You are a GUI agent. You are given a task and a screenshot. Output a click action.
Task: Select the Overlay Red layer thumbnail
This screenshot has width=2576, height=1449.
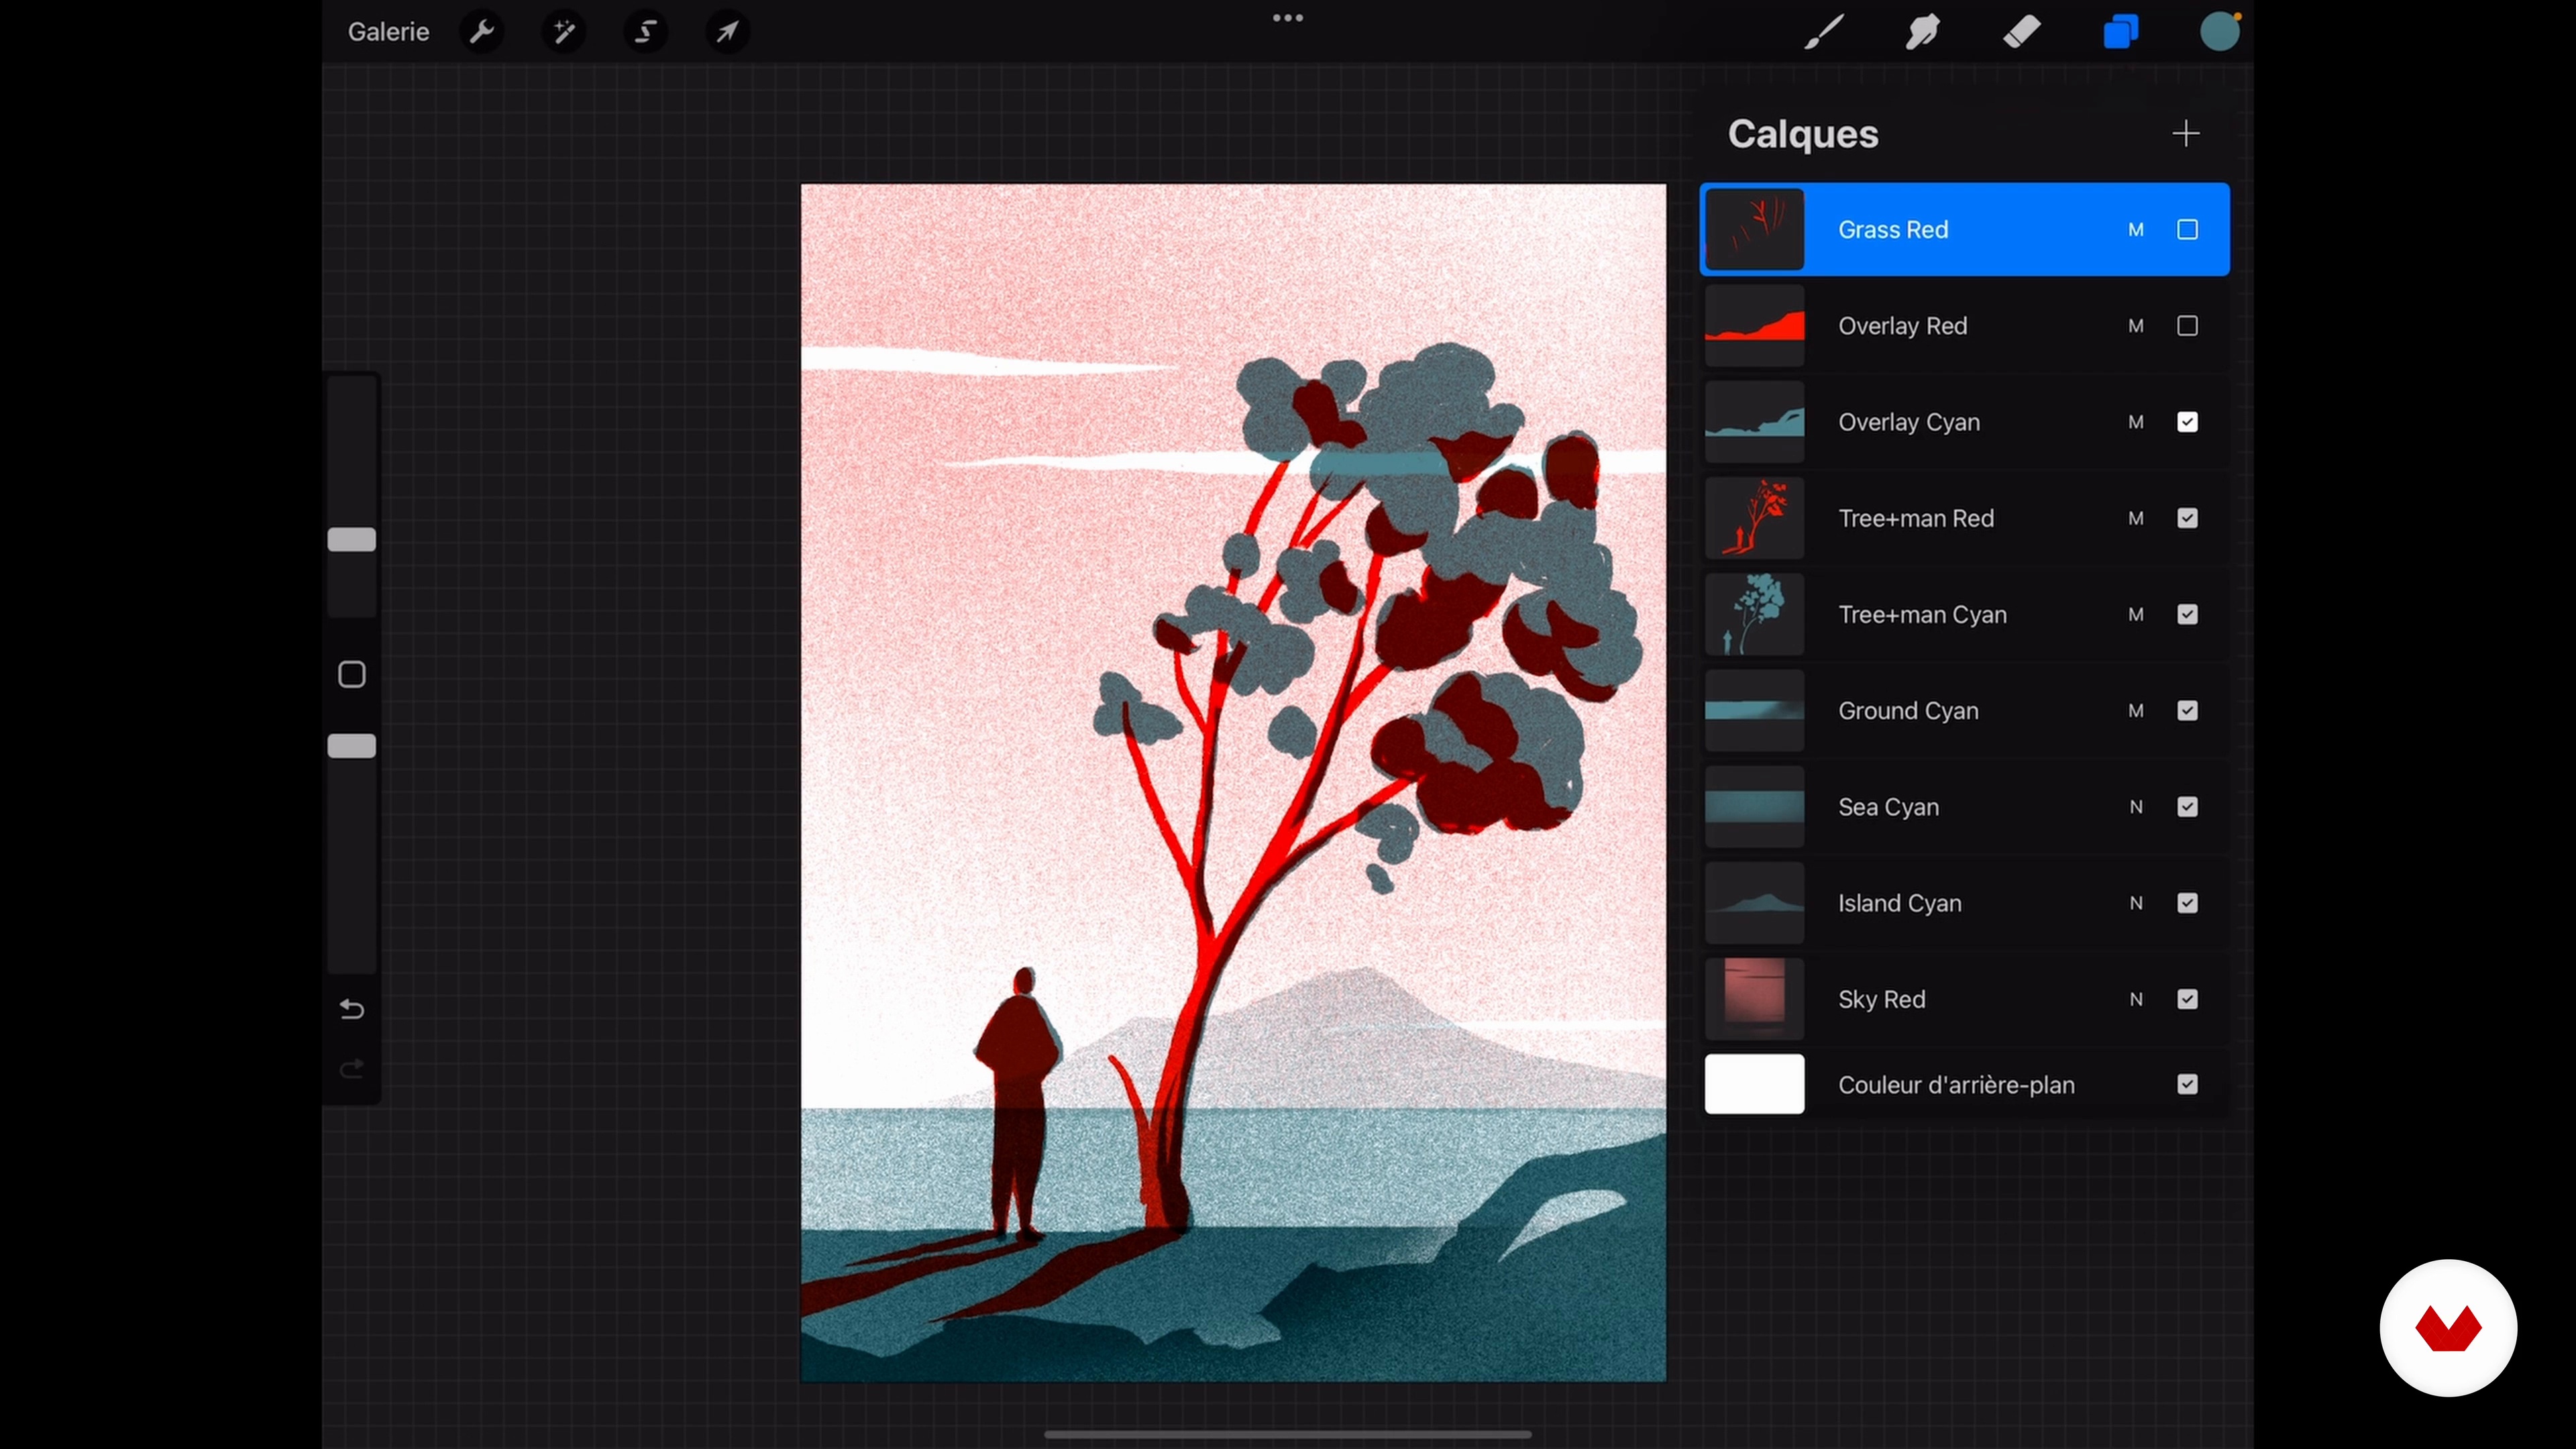click(1754, 326)
